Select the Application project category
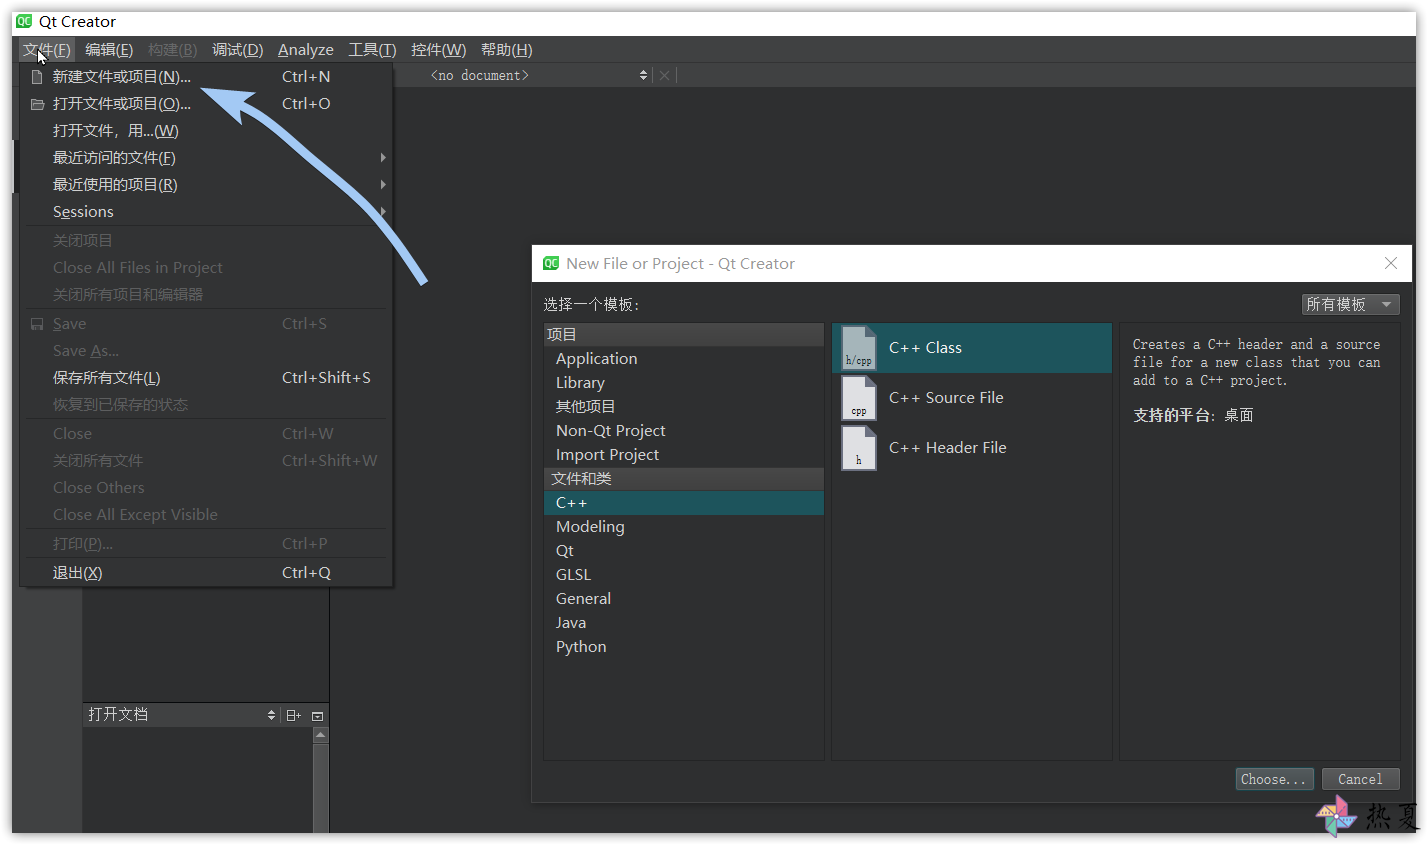This screenshot has height=845, width=1428. click(684, 359)
